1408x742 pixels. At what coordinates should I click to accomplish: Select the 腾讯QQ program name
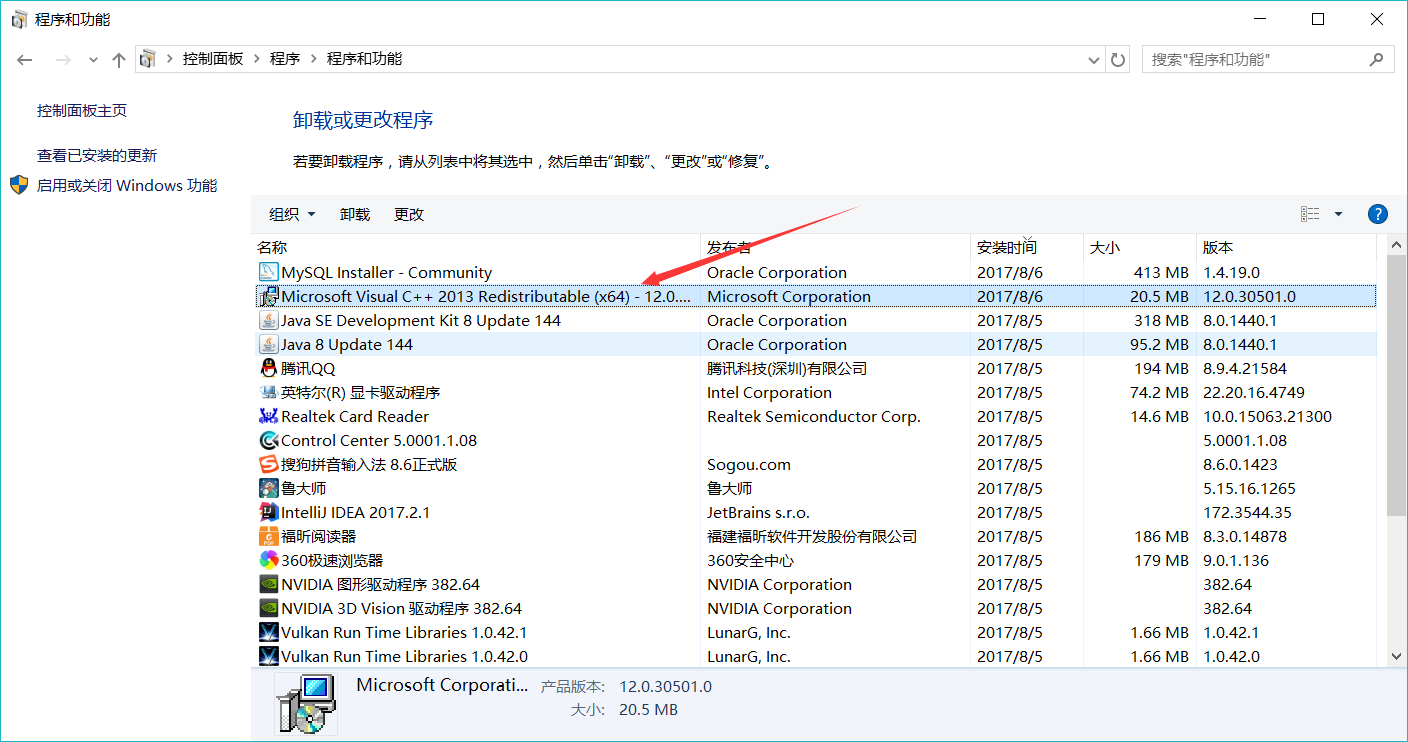tap(308, 368)
